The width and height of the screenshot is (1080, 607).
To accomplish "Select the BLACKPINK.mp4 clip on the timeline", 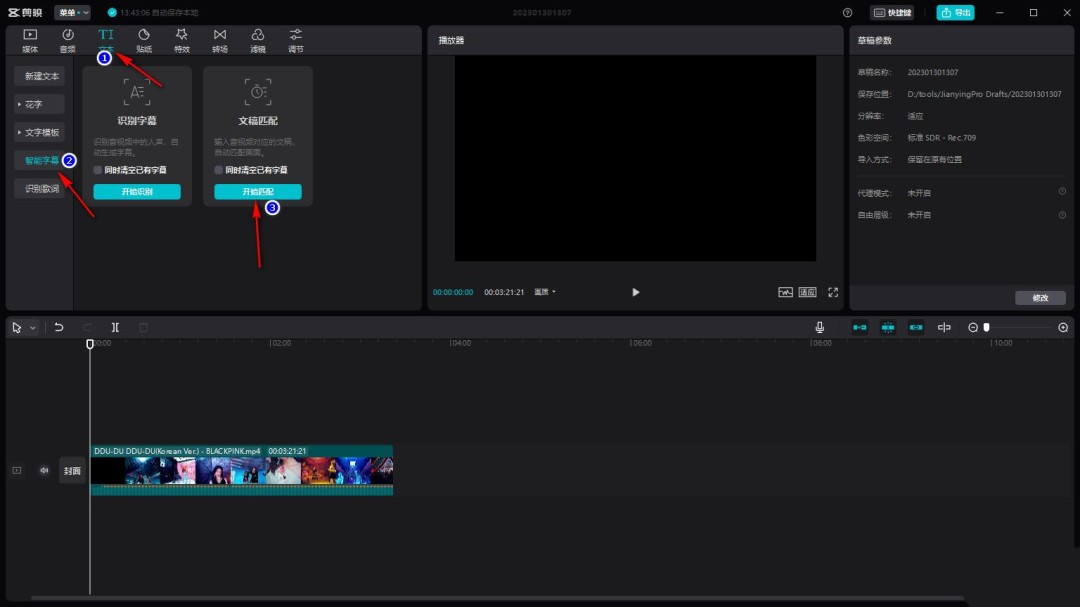I will click(x=241, y=470).
